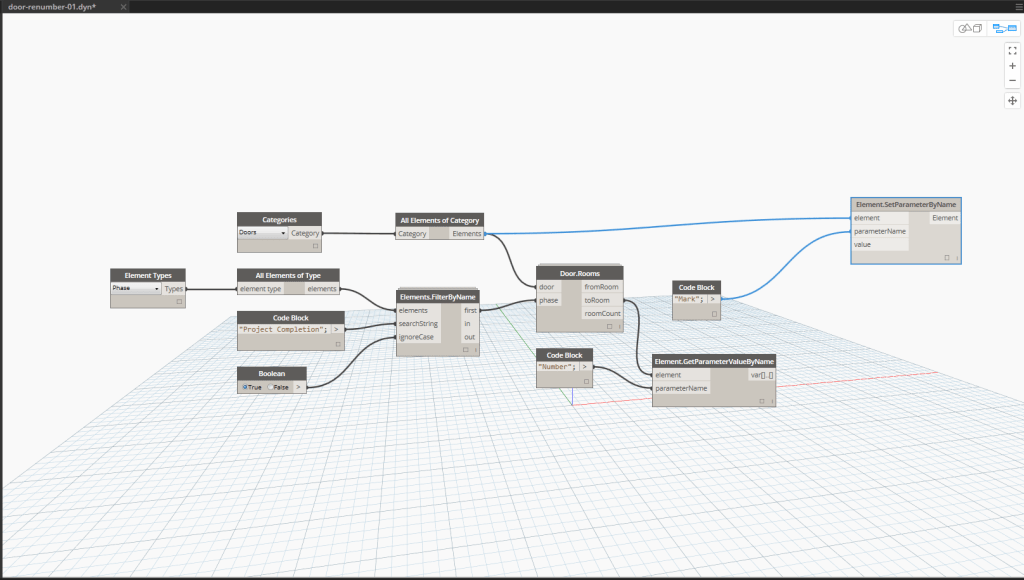Select the True radio on the Boolean node

tap(245, 387)
